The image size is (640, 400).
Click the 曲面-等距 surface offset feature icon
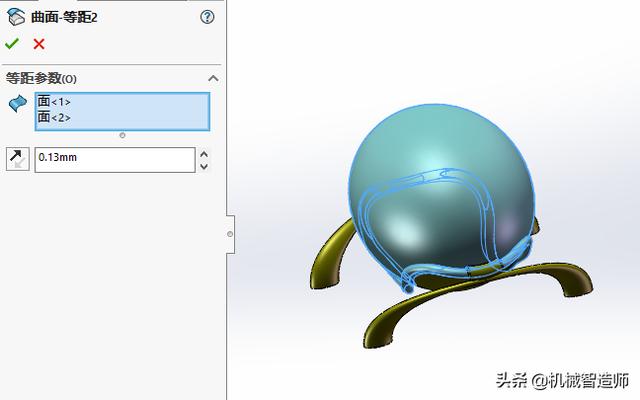(x=14, y=17)
